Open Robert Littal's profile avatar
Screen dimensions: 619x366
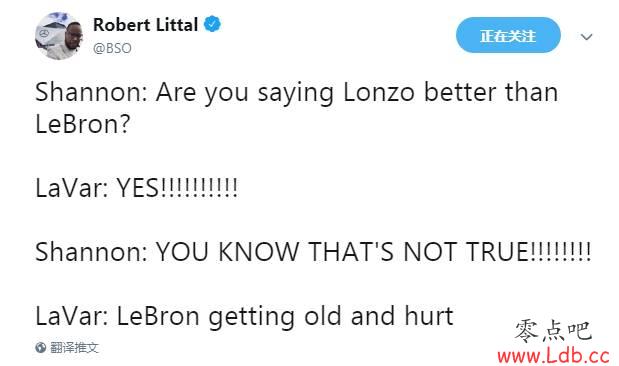click(59, 36)
